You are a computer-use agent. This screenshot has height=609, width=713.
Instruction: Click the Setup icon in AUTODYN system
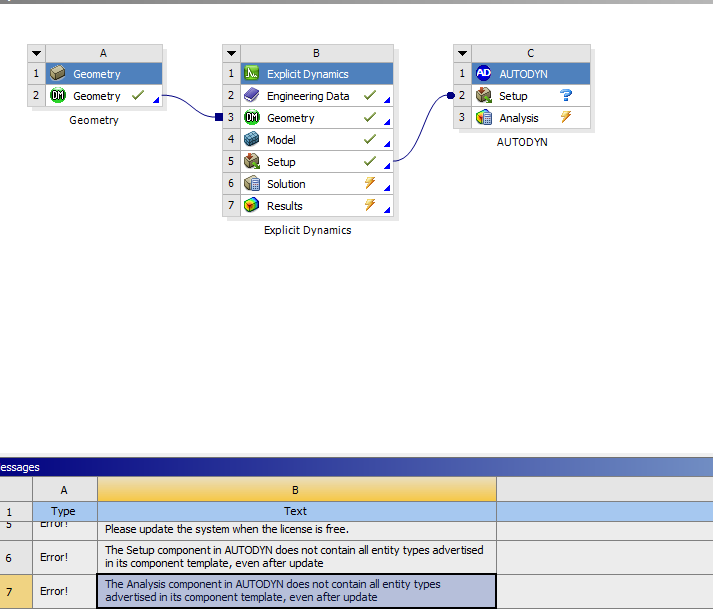click(x=483, y=96)
